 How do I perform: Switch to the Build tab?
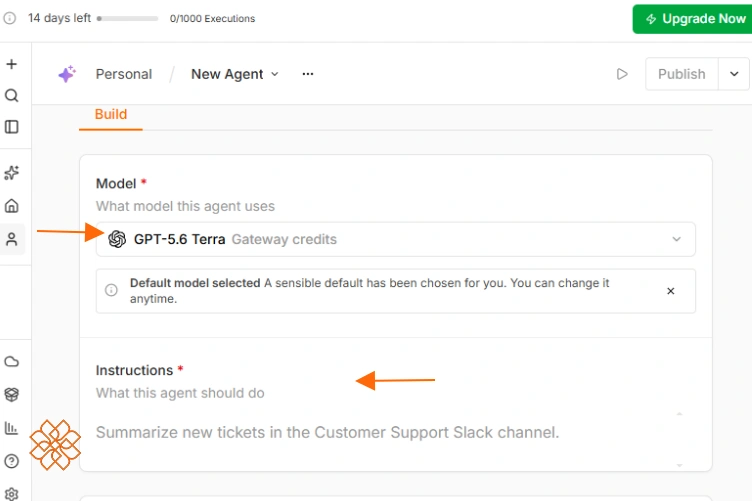[111, 115]
